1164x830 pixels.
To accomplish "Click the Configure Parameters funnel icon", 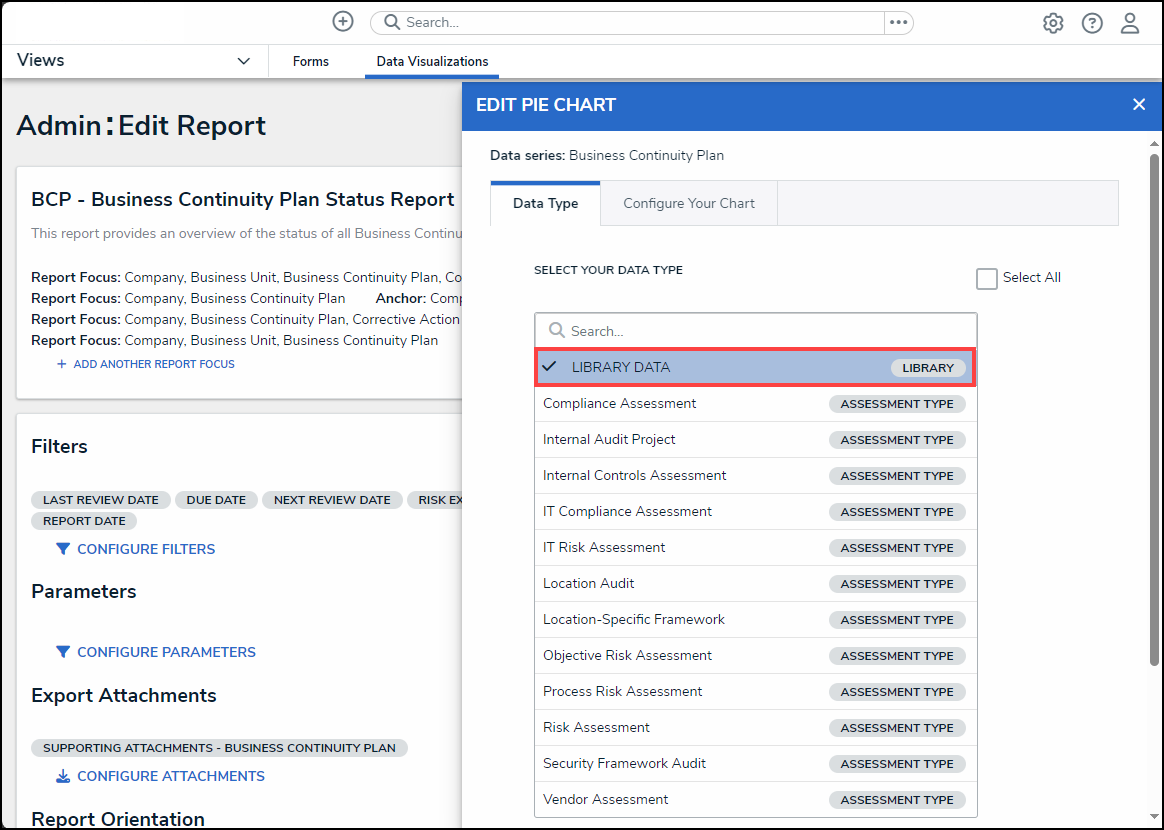I will (x=63, y=652).
